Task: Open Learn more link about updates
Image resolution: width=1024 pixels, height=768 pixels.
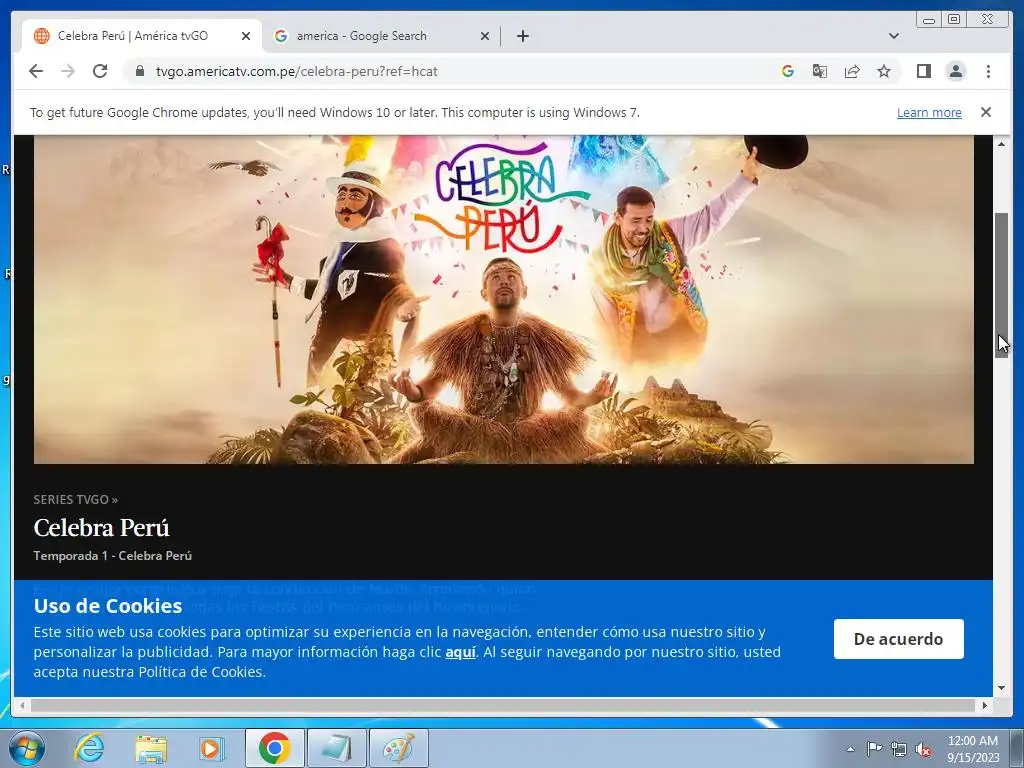Action: pyautogui.click(x=929, y=112)
